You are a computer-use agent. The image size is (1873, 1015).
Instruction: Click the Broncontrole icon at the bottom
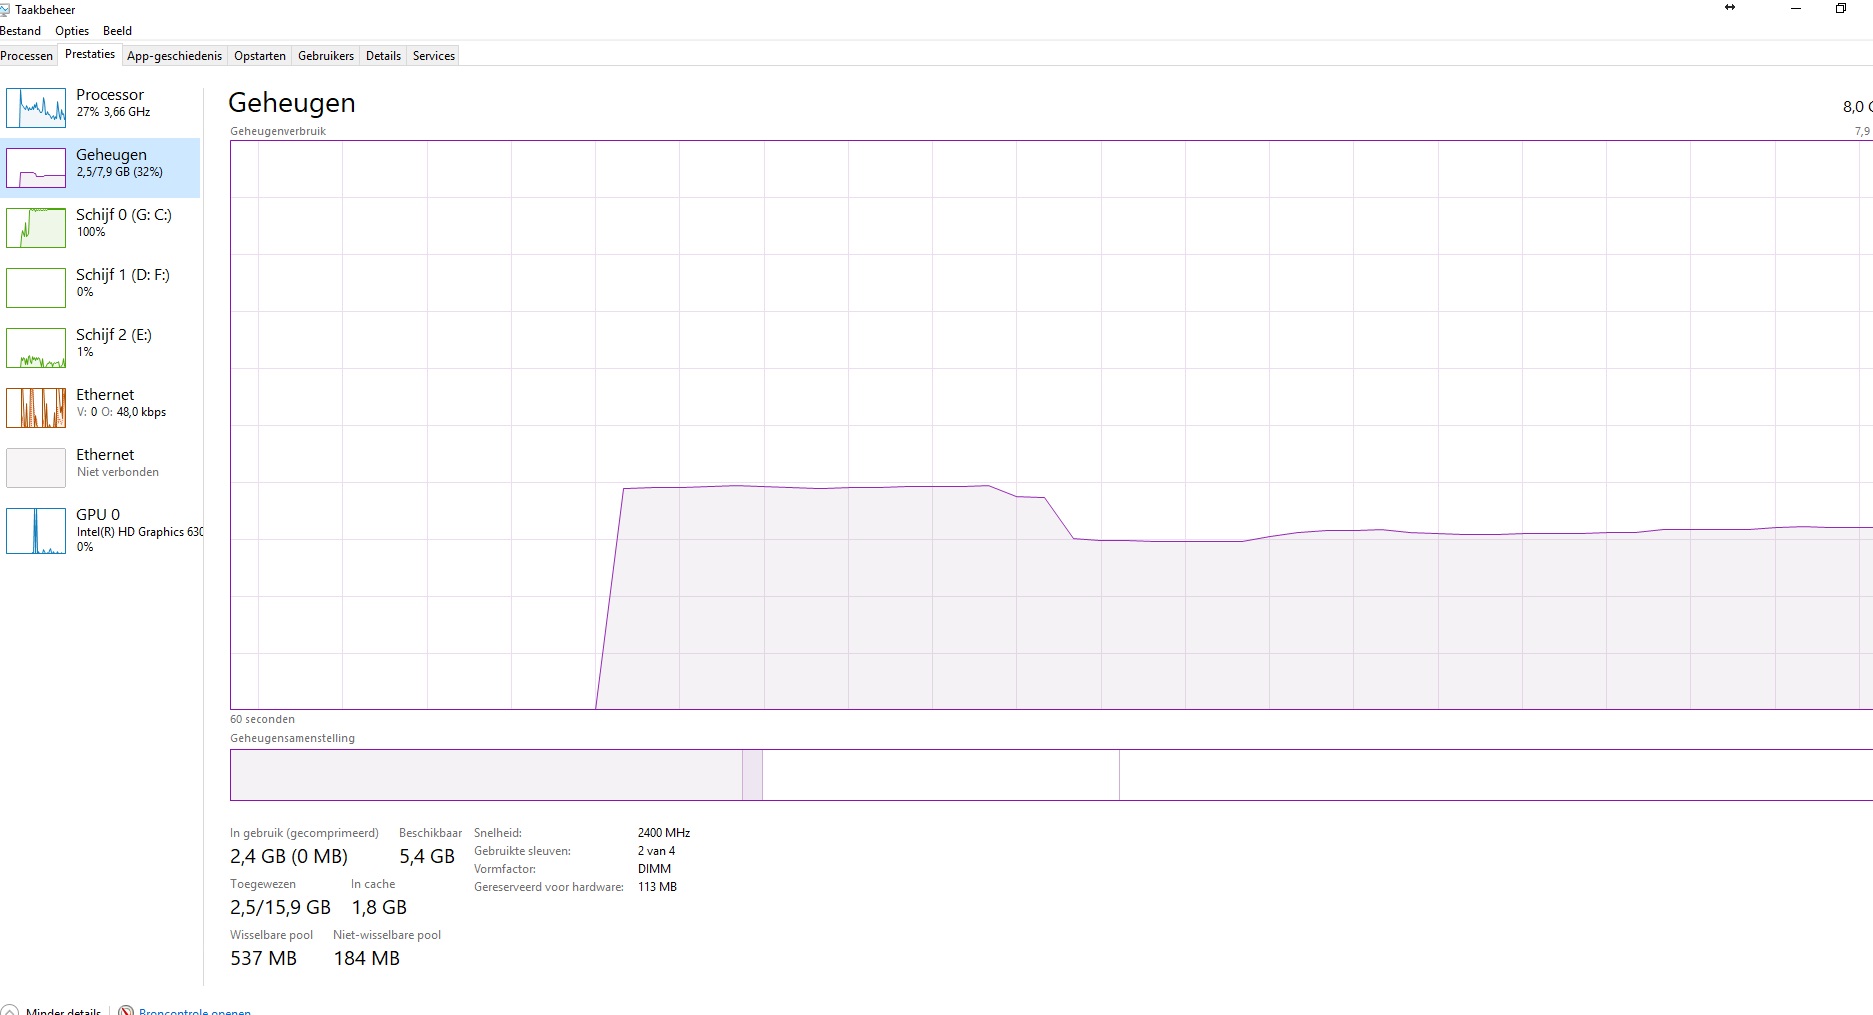click(126, 1010)
